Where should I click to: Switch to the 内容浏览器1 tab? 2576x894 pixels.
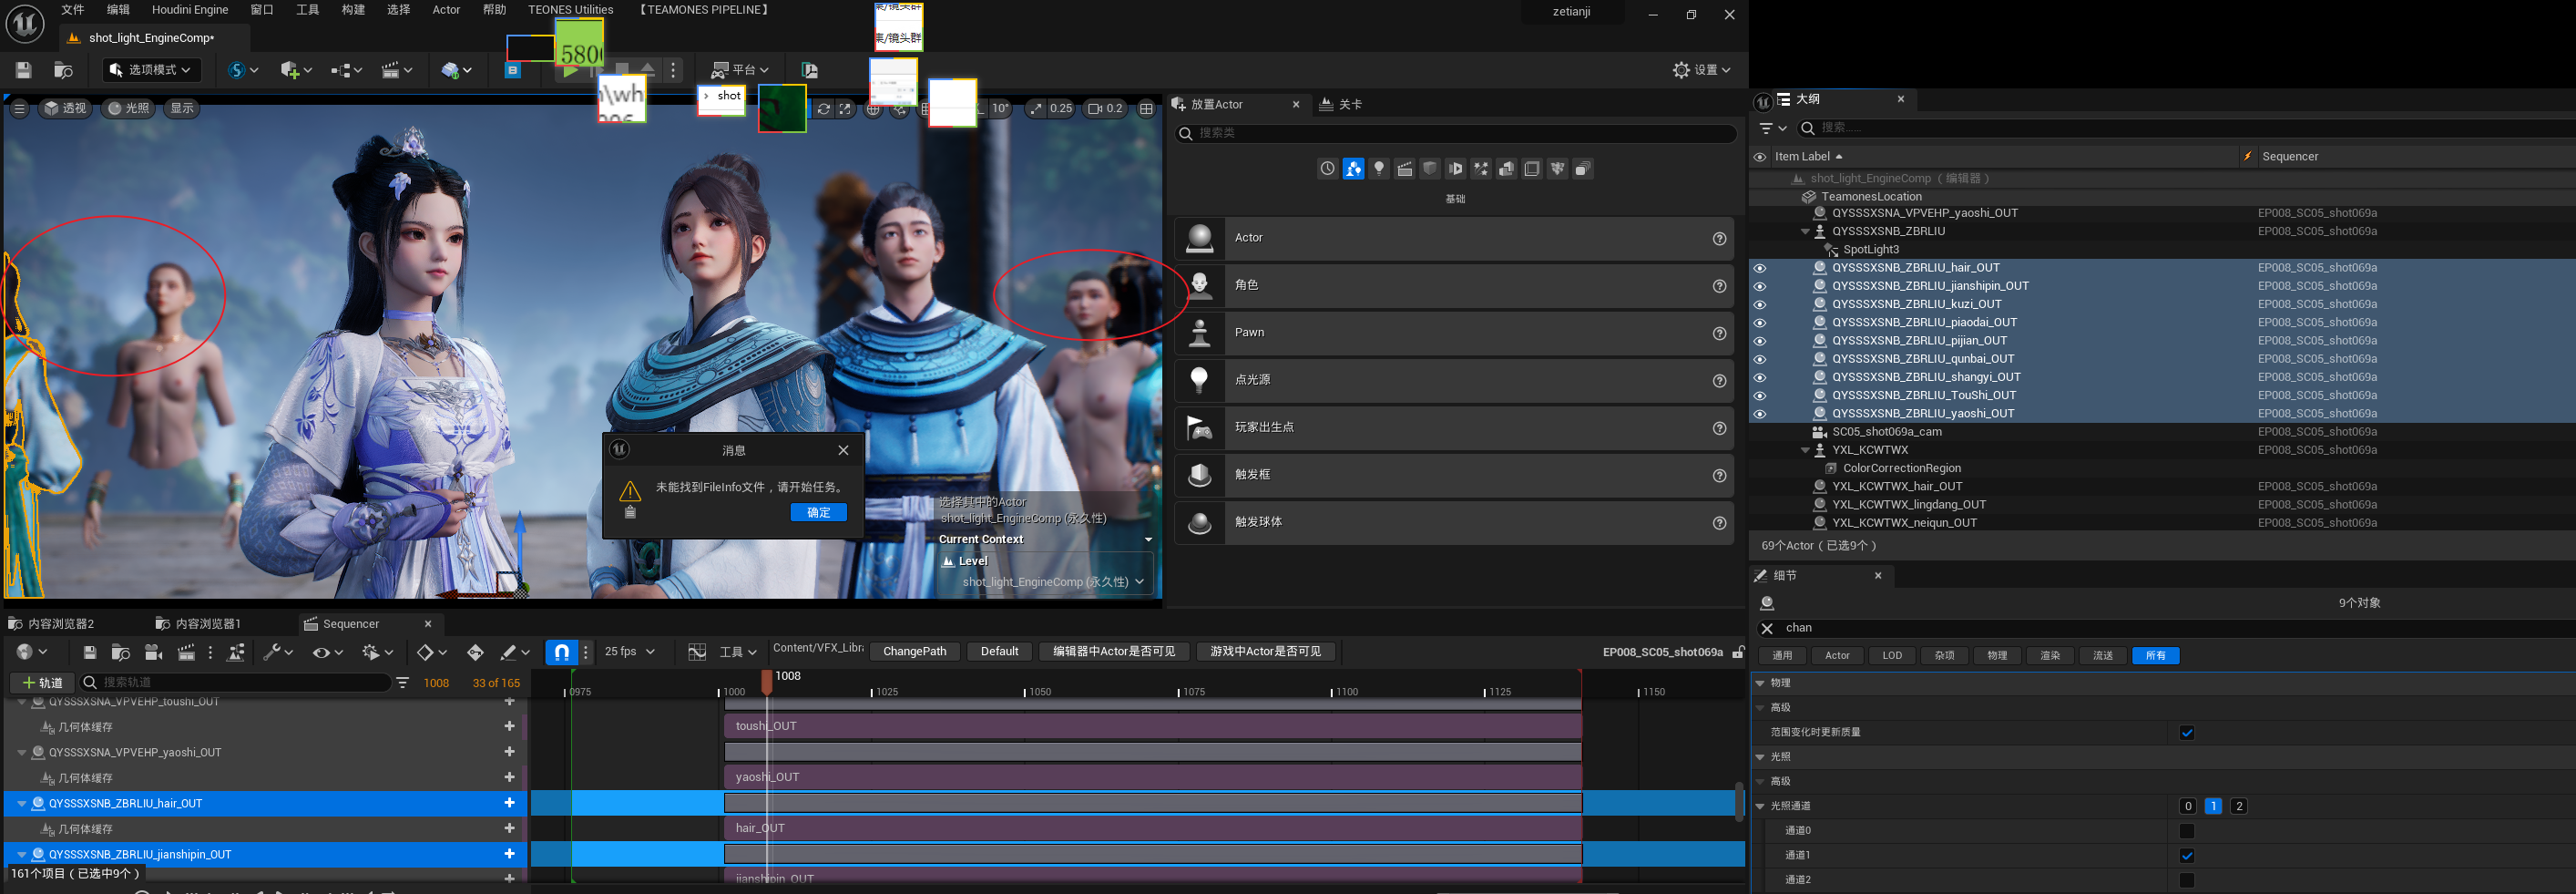(x=207, y=624)
